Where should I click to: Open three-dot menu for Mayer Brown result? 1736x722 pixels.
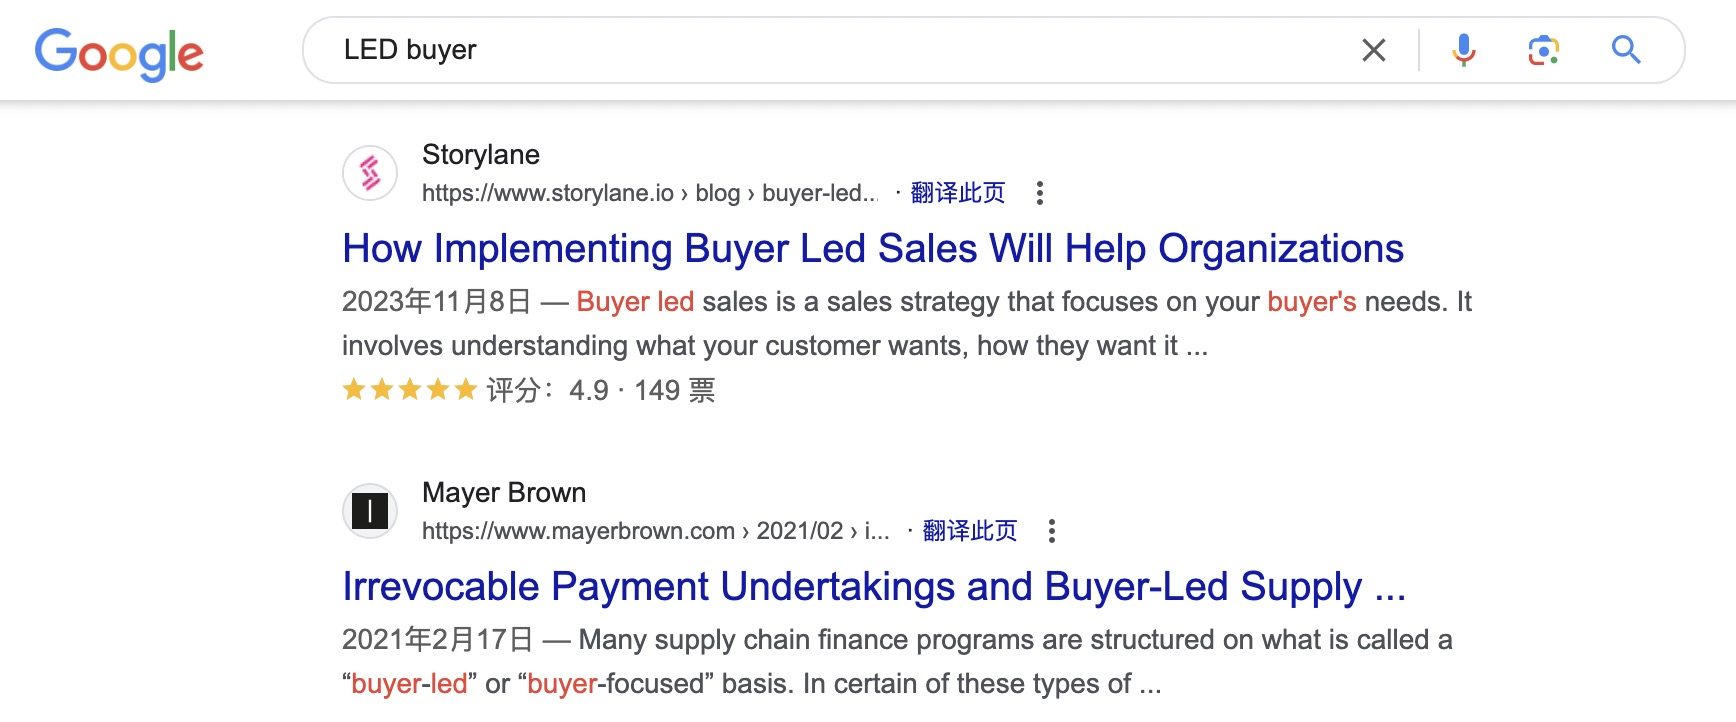[x=1051, y=531]
